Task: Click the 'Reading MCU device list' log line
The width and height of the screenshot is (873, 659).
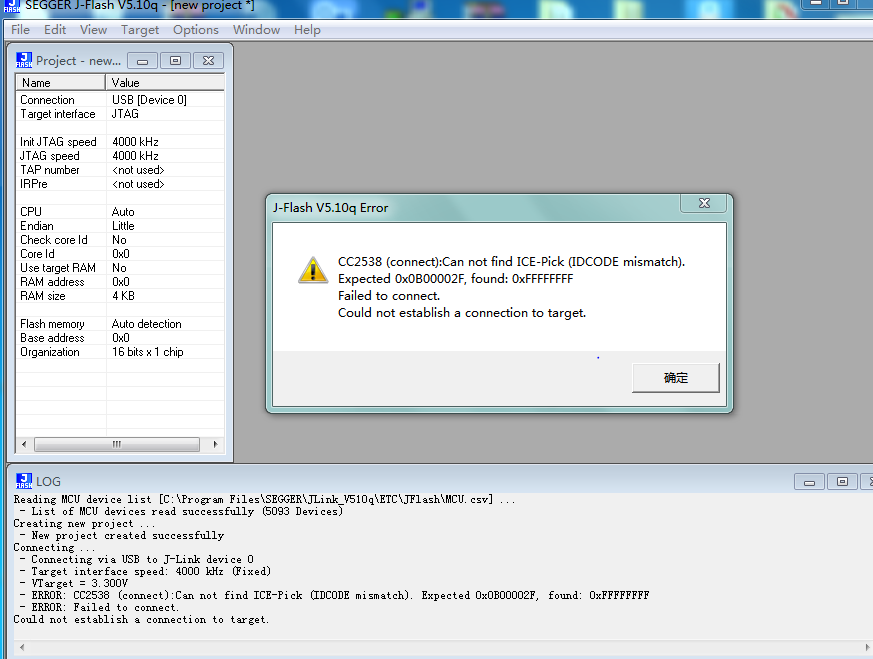Action: (x=264, y=499)
